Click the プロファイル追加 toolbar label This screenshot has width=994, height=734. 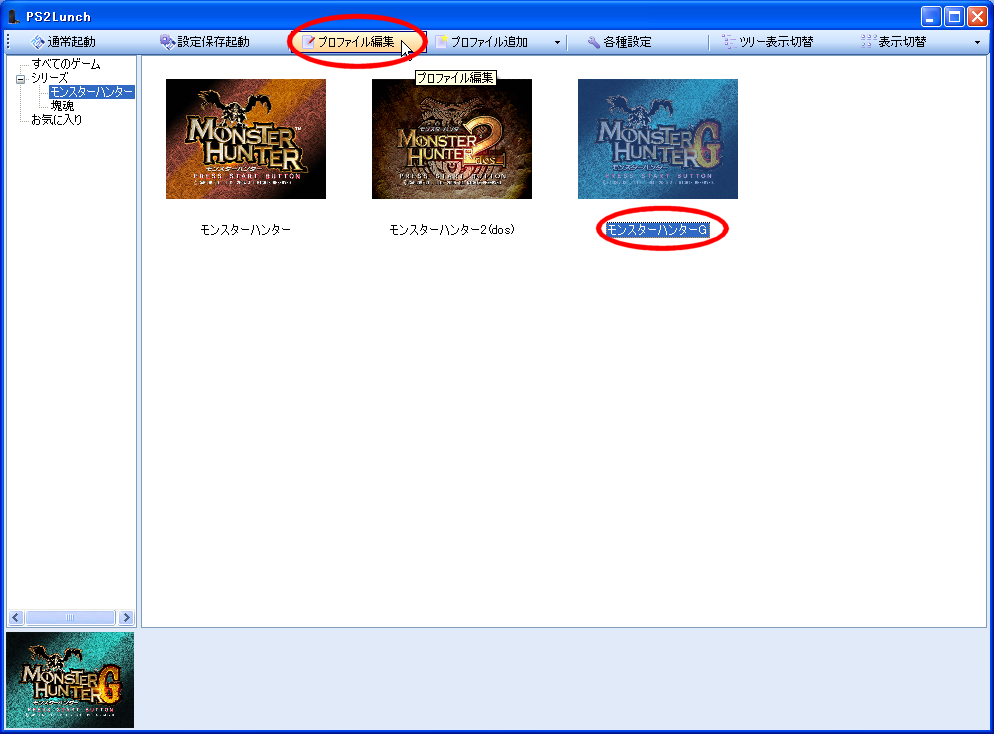489,42
